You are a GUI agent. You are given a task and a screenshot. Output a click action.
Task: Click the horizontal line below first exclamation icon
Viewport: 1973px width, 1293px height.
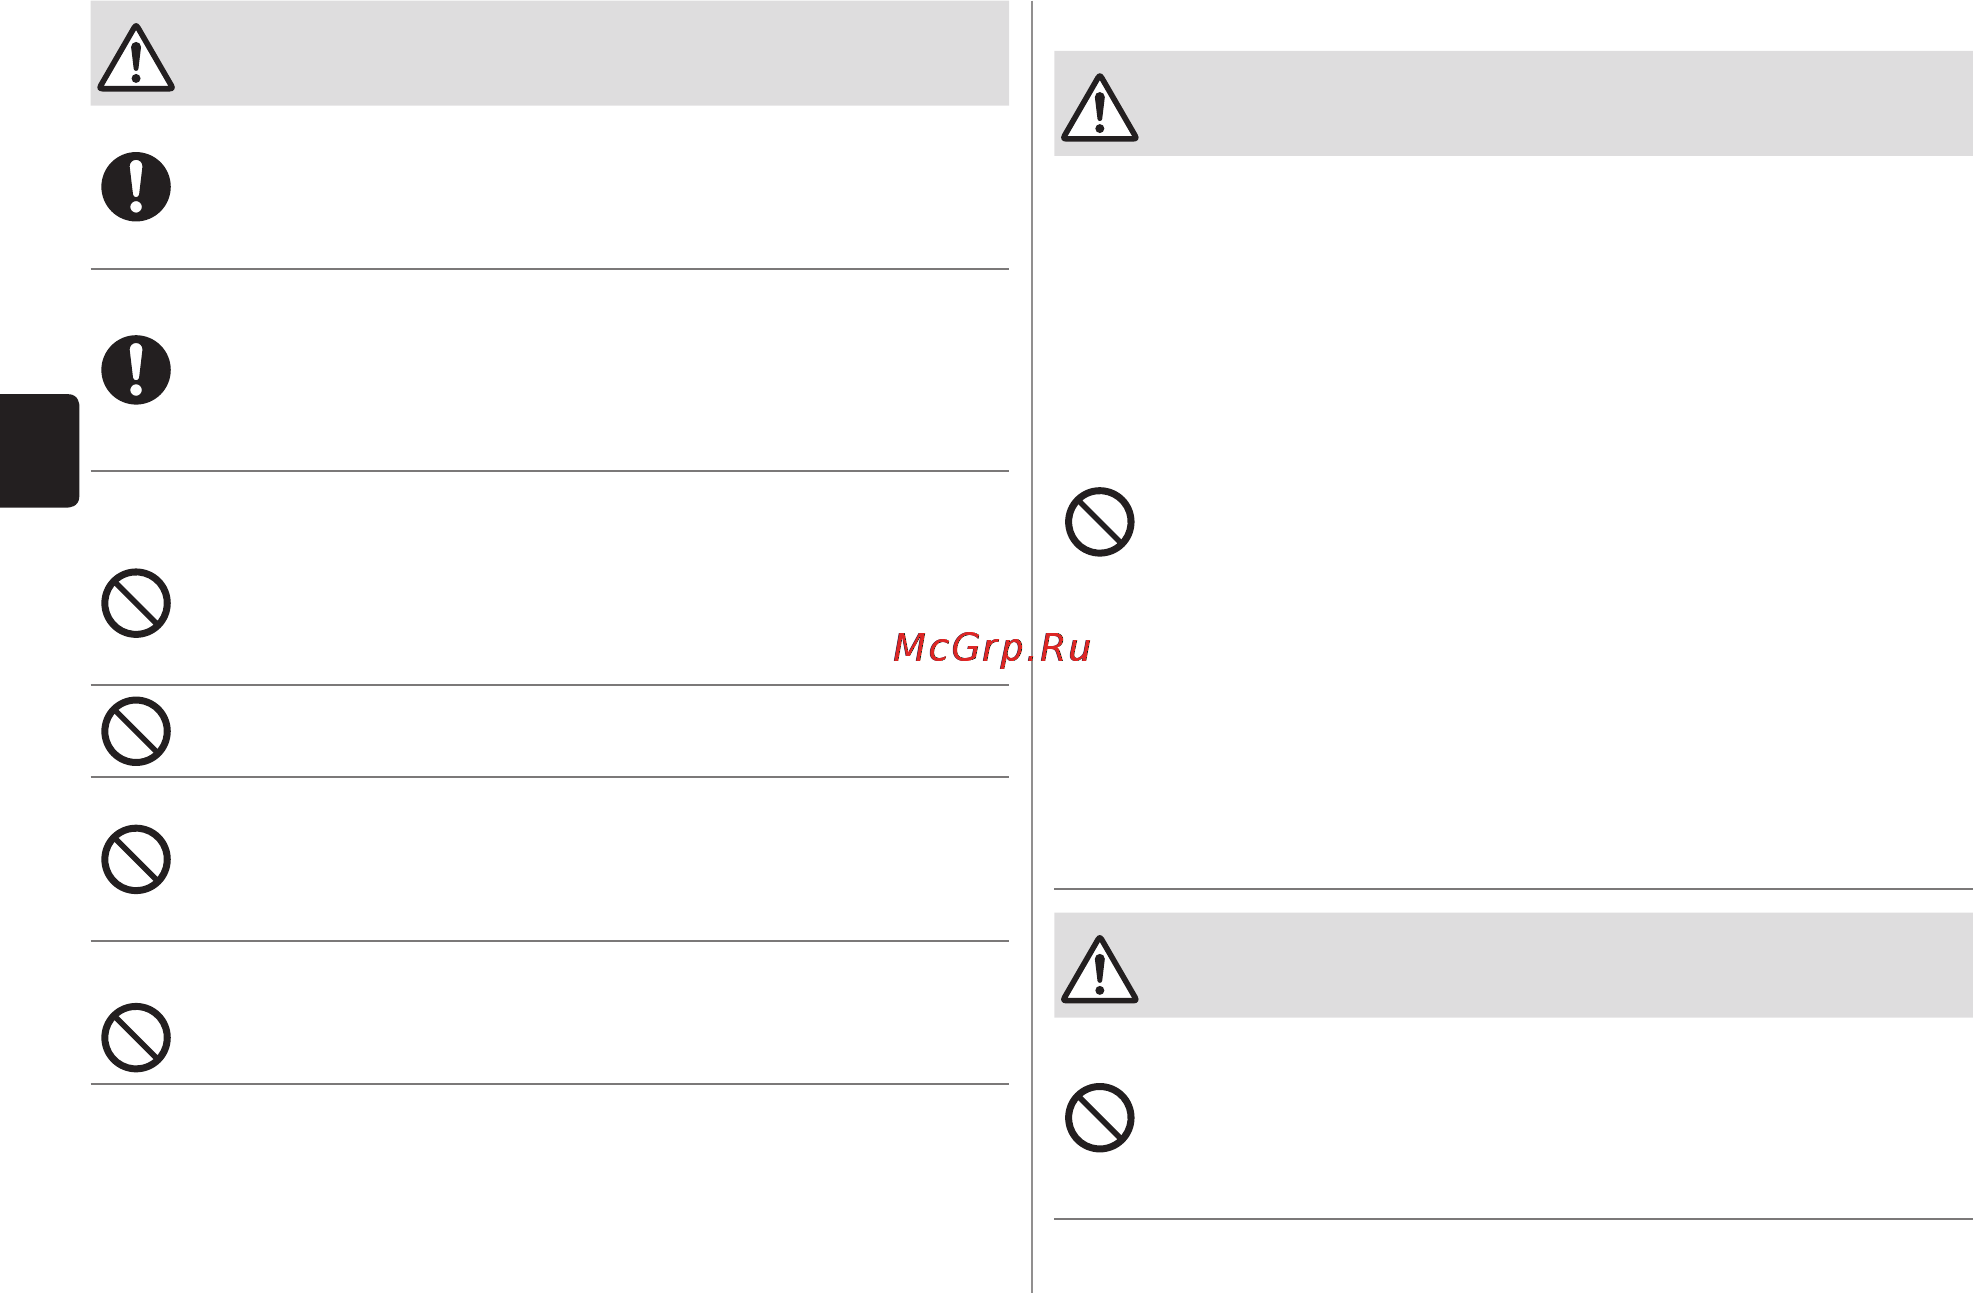[x=550, y=269]
